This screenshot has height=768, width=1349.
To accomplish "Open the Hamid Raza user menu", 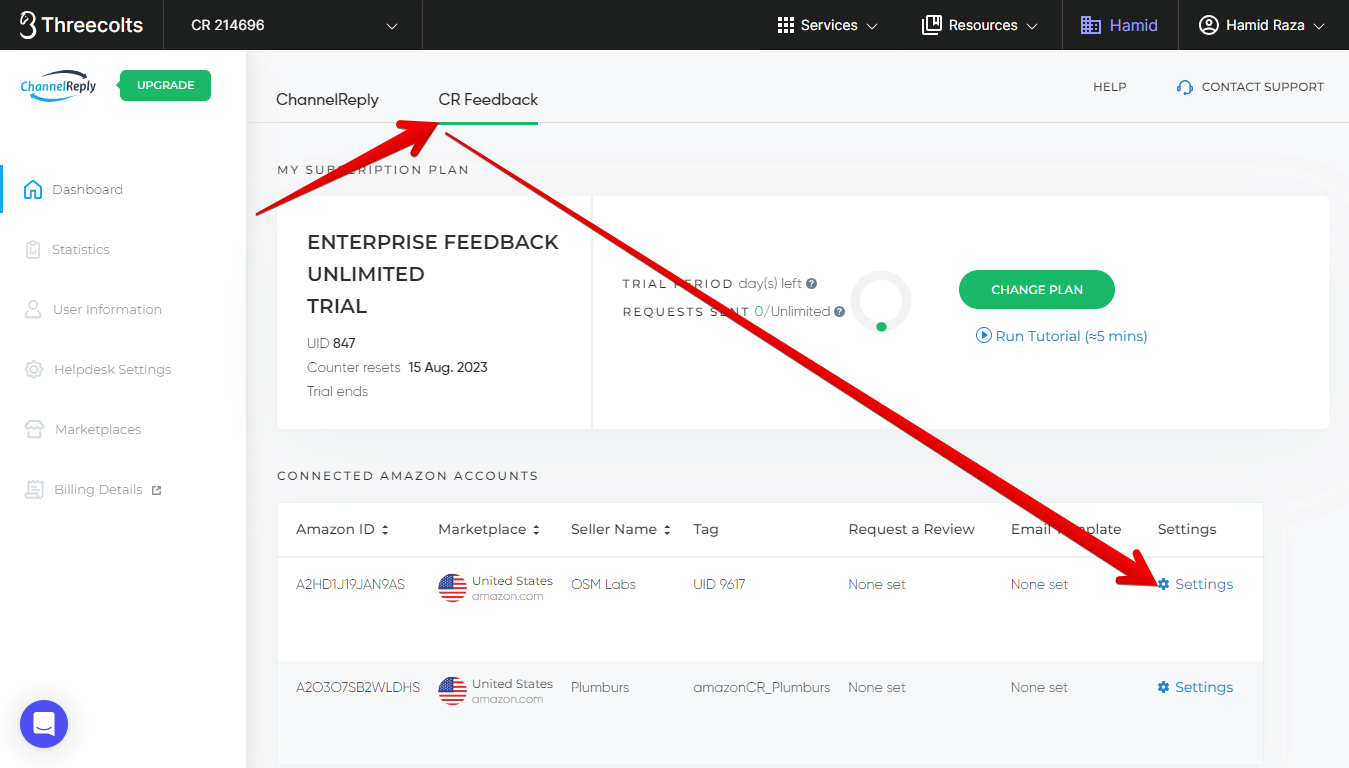I will (1263, 25).
